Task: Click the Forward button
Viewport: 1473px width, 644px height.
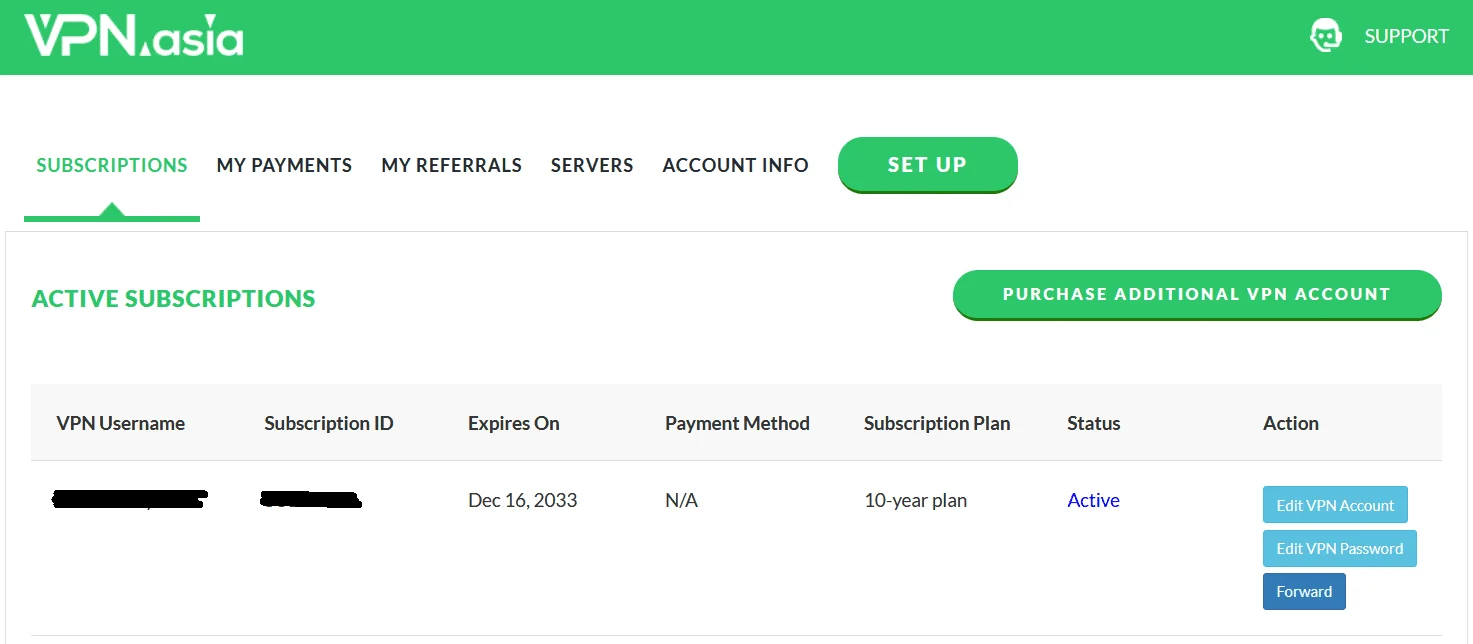Action: coord(1304,591)
